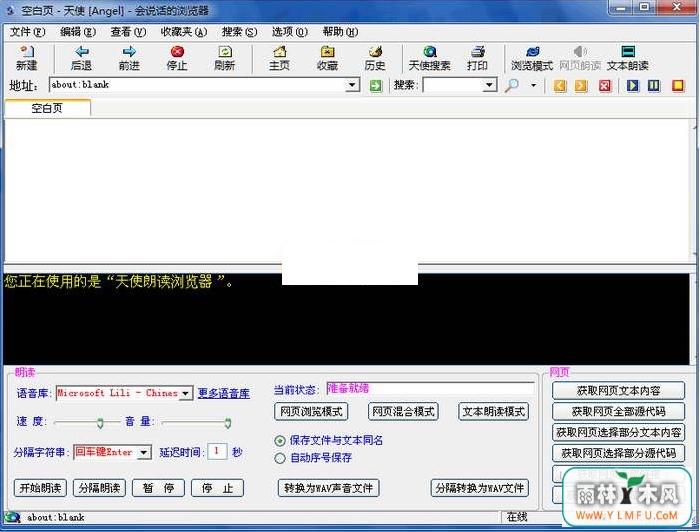This screenshot has width=700, height=532.
Task: Click the 搜索 text input box
Action: coord(453,85)
